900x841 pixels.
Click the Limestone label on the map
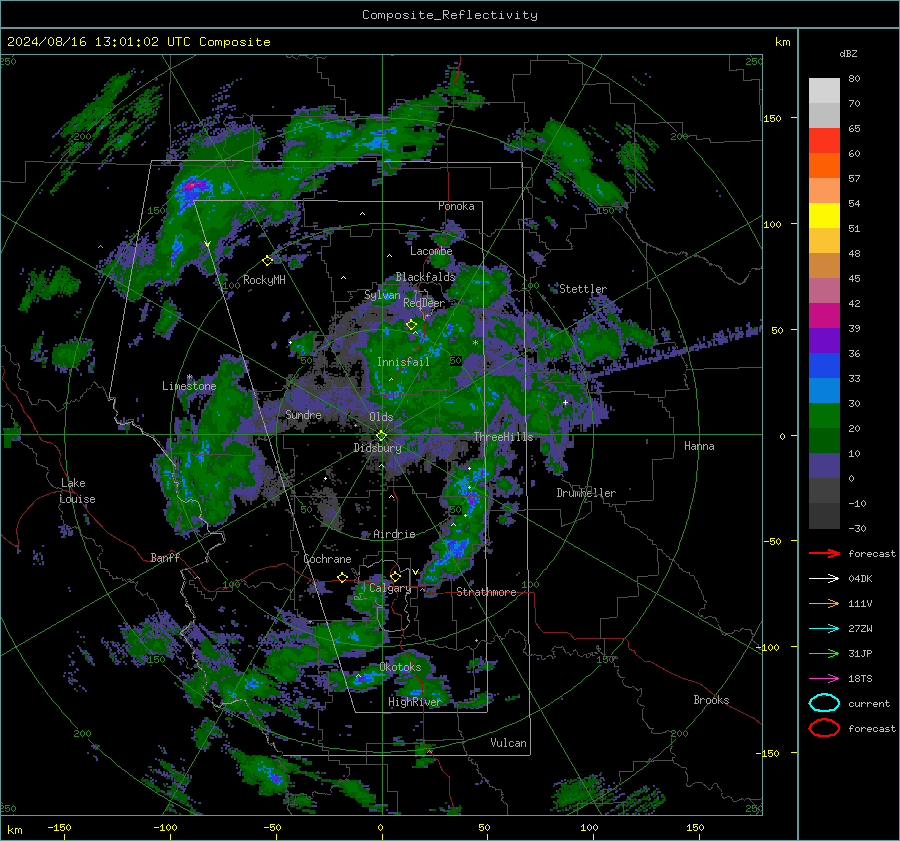189,386
